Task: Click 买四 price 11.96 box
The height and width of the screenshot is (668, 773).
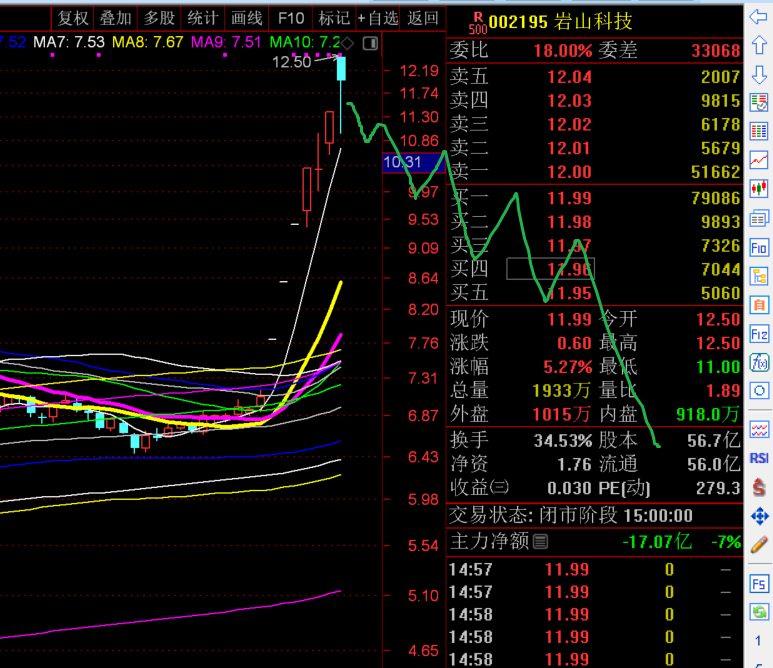Action: (x=550, y=269)
